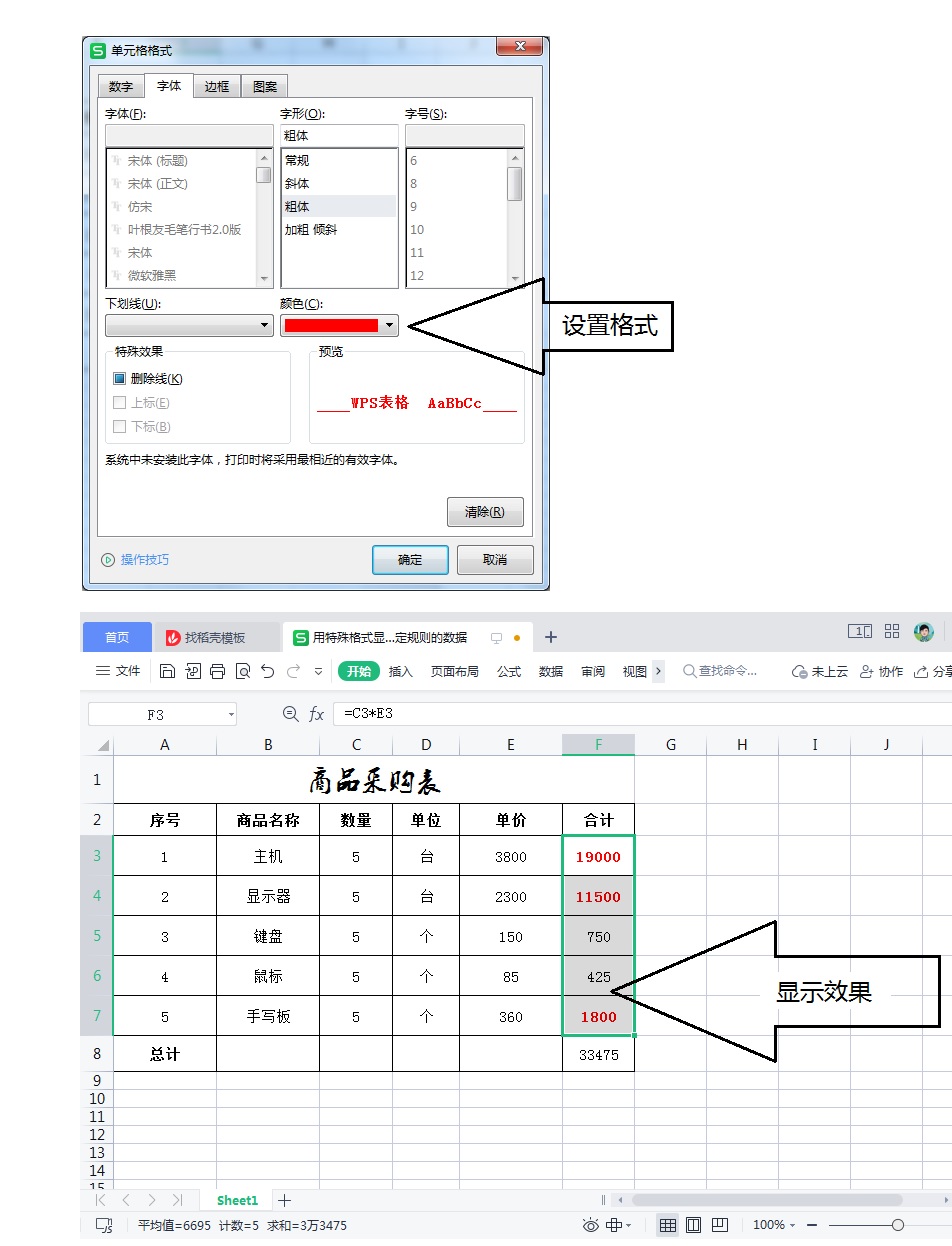Click the Sheet1 sheet tab
The width and height of the screenshot is (952, 1246).
coord(238,1200)
